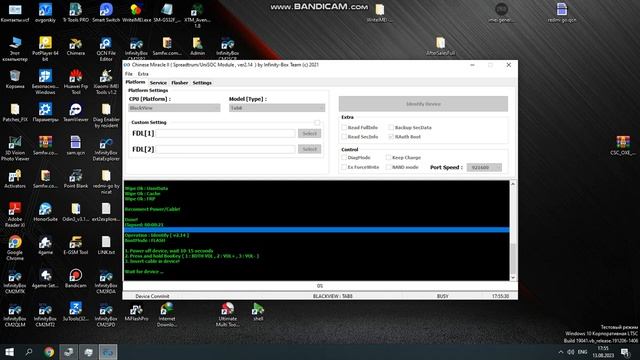Expand the CPU [Platform] dropdown
This screenshot has width=640, height=360.
pos(174,108)
